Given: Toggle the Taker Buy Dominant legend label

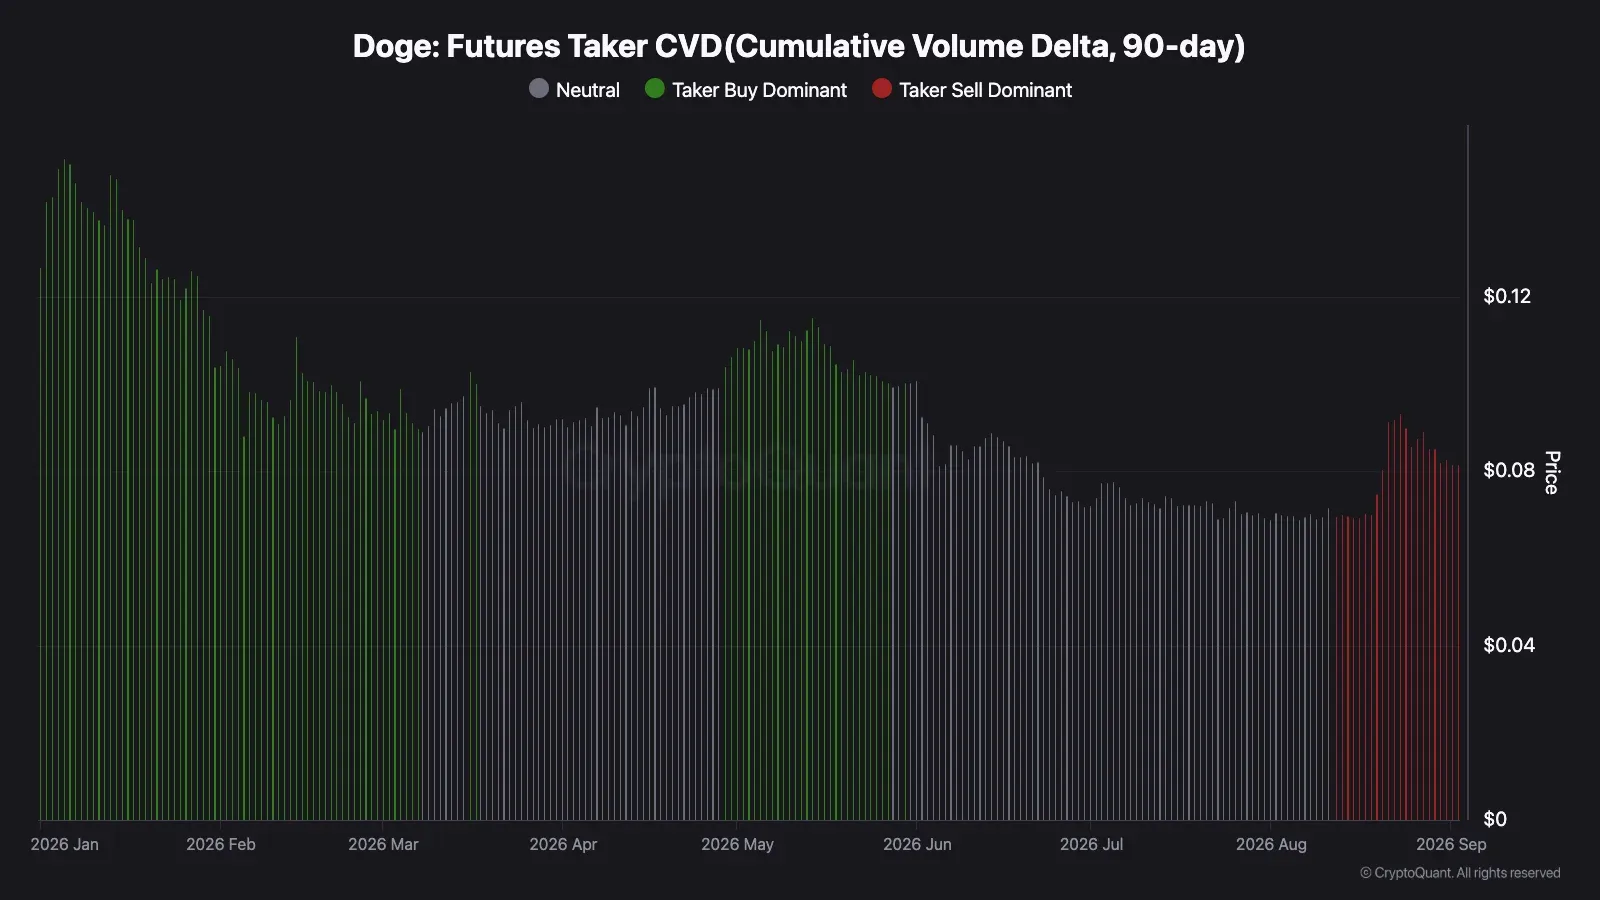Looking at the screenshot, I should 759,90.
